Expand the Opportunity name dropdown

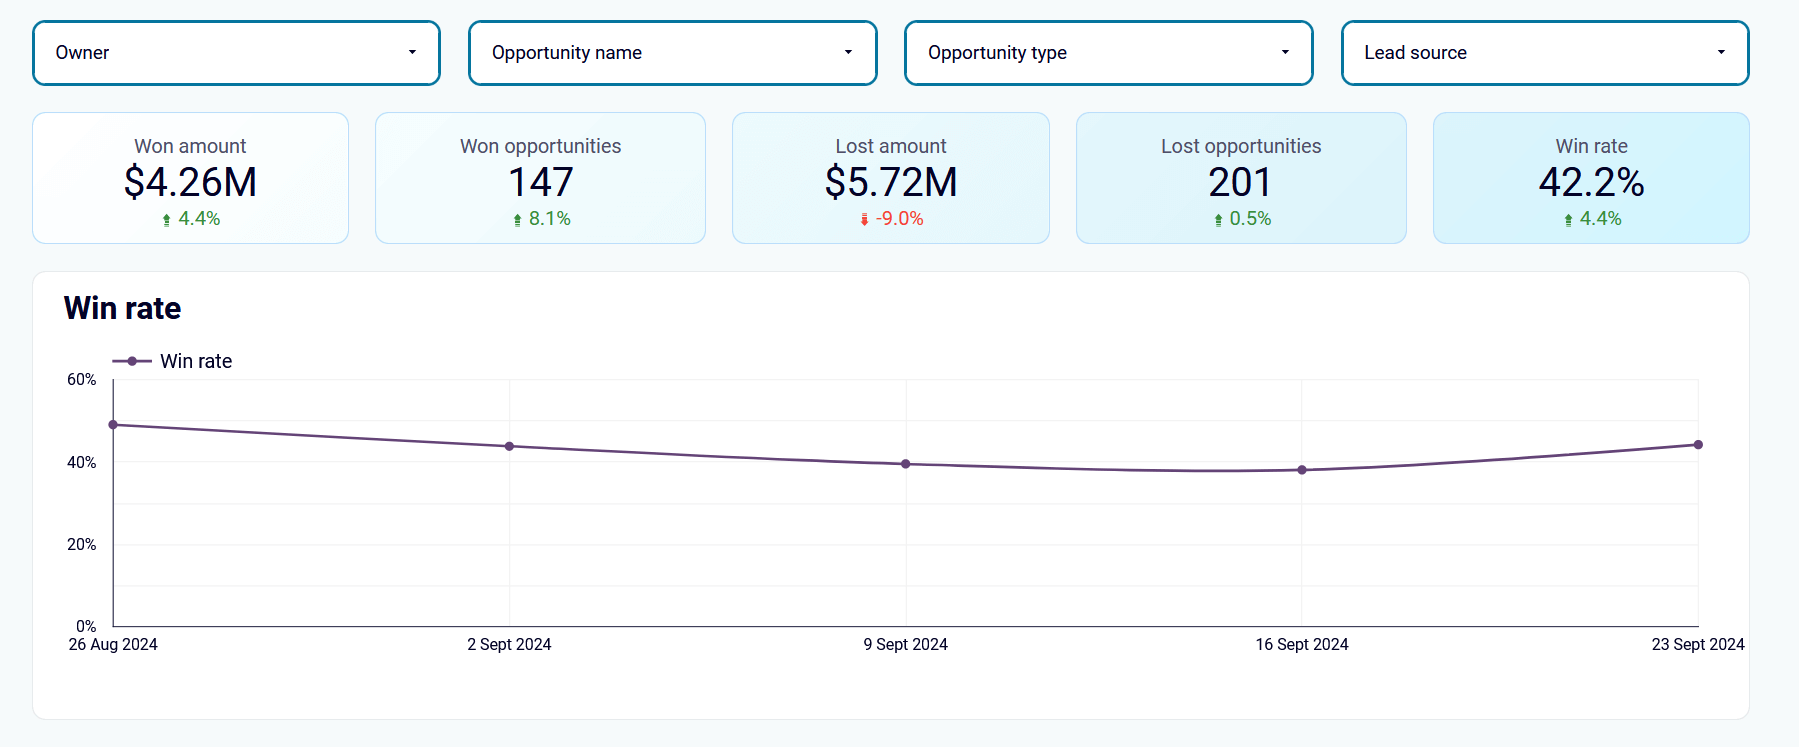click(672, 53)
